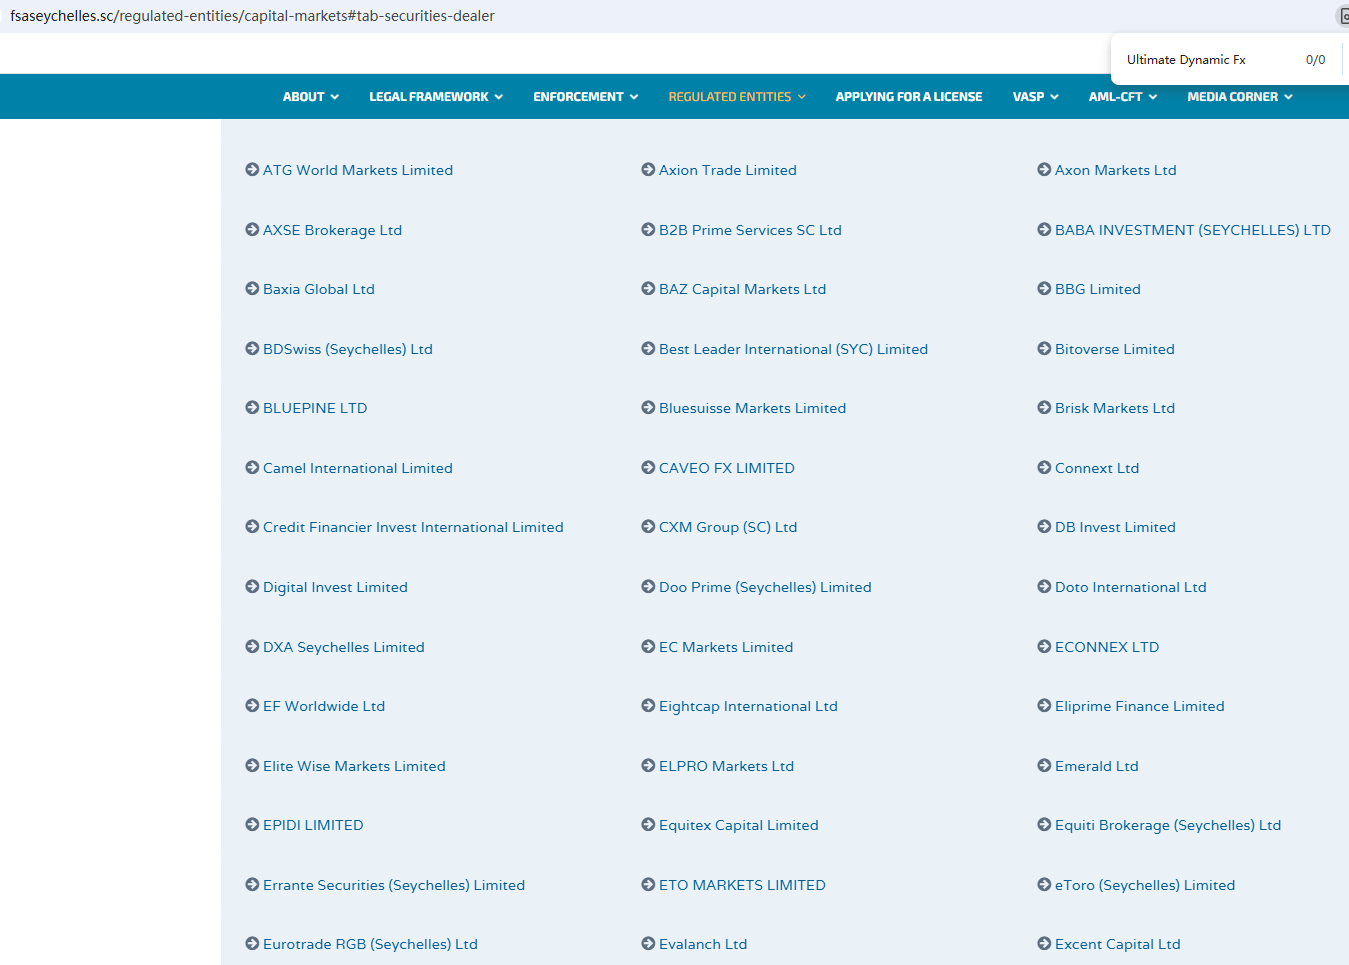Click the arrow icon beside Emerald Ltd

pos(1044,766)
